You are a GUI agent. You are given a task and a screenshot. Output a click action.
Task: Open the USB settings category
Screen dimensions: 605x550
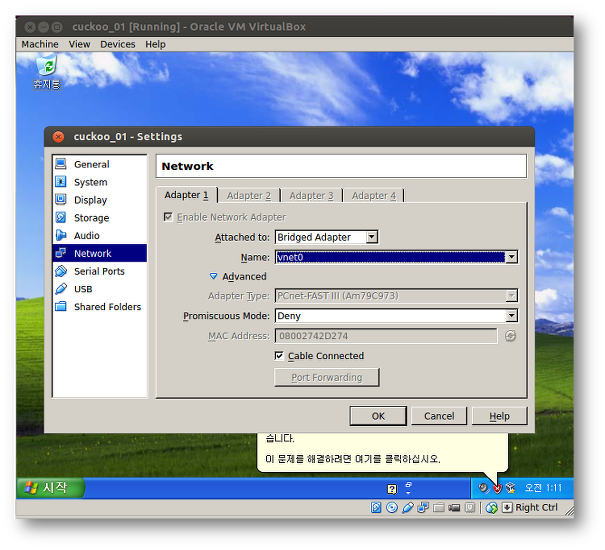(x=100, y=289)
